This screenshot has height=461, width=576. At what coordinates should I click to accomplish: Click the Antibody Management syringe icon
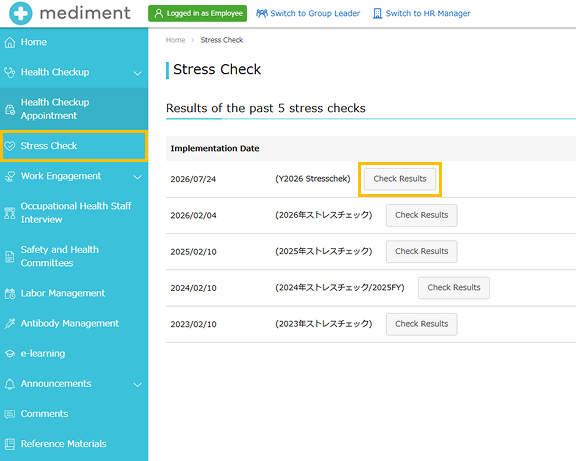point(10,324)
